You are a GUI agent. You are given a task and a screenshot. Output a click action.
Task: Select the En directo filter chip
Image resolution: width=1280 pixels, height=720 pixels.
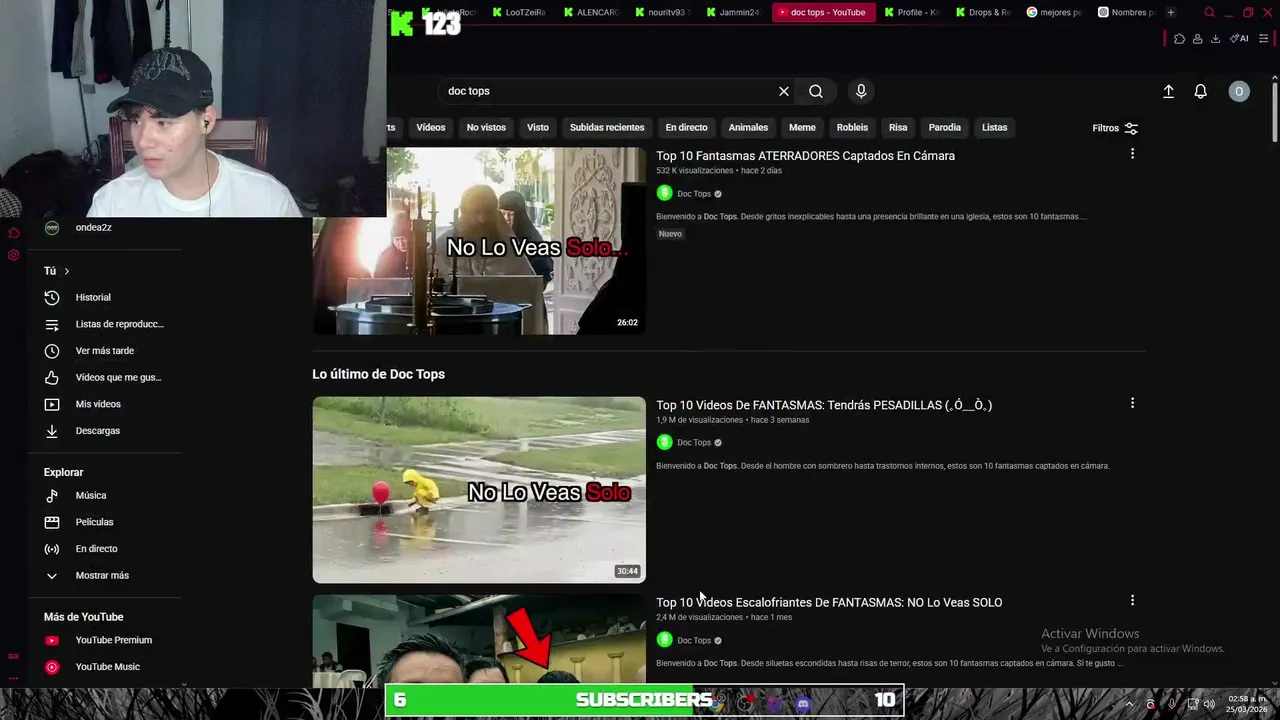point(686,127)
